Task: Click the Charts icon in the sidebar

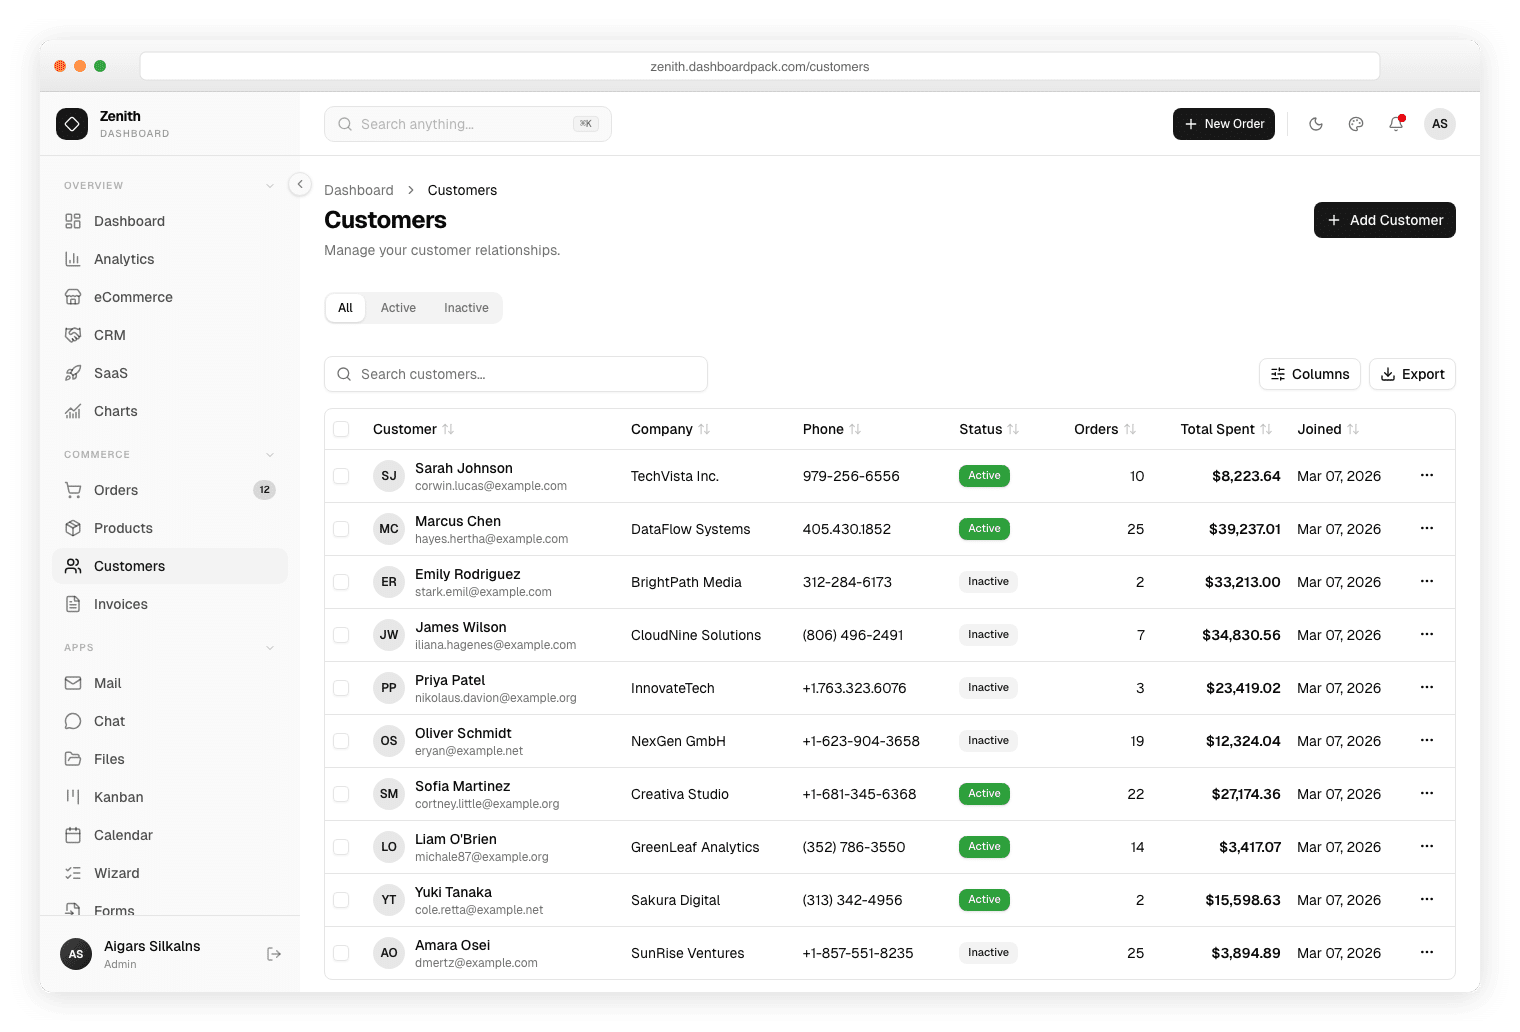Action: (x=74, y=411)
